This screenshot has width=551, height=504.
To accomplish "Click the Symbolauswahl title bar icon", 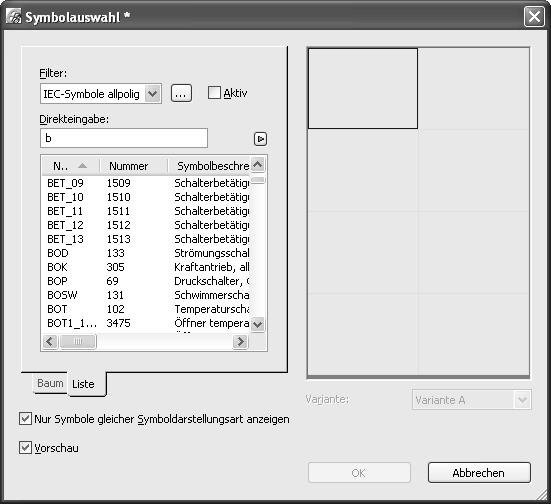I will (x=13, y=17).
